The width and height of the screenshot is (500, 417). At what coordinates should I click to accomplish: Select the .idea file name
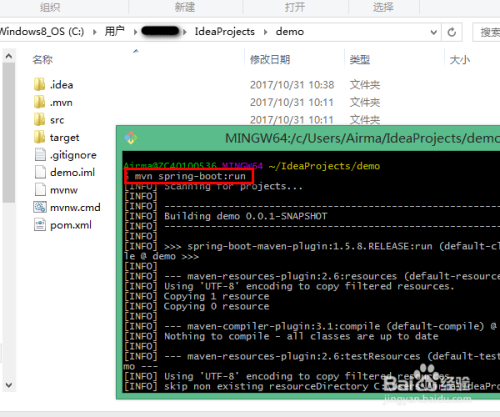point(61,85)
